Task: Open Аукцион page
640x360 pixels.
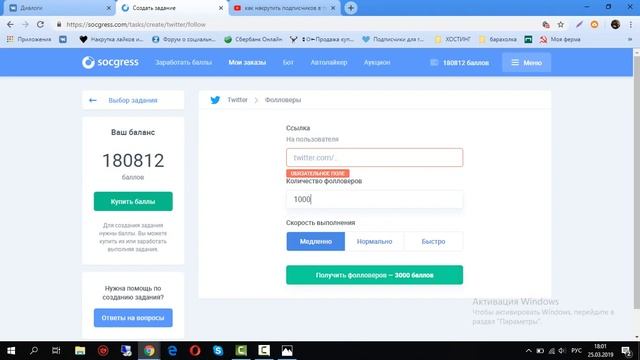Action: [x=377, y=62]
